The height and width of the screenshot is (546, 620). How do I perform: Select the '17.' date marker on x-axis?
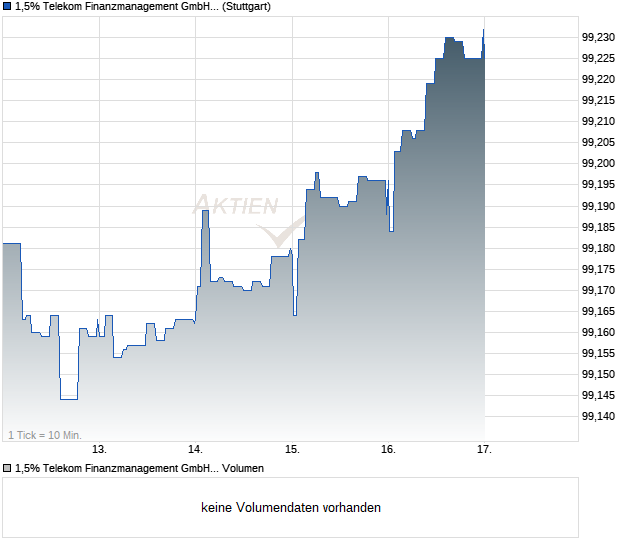point(484,449)
